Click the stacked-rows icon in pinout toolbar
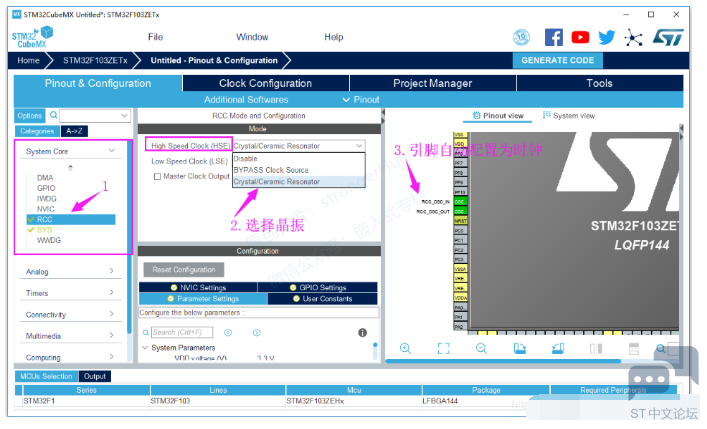 pyautogui.click(x=634, y=348)
